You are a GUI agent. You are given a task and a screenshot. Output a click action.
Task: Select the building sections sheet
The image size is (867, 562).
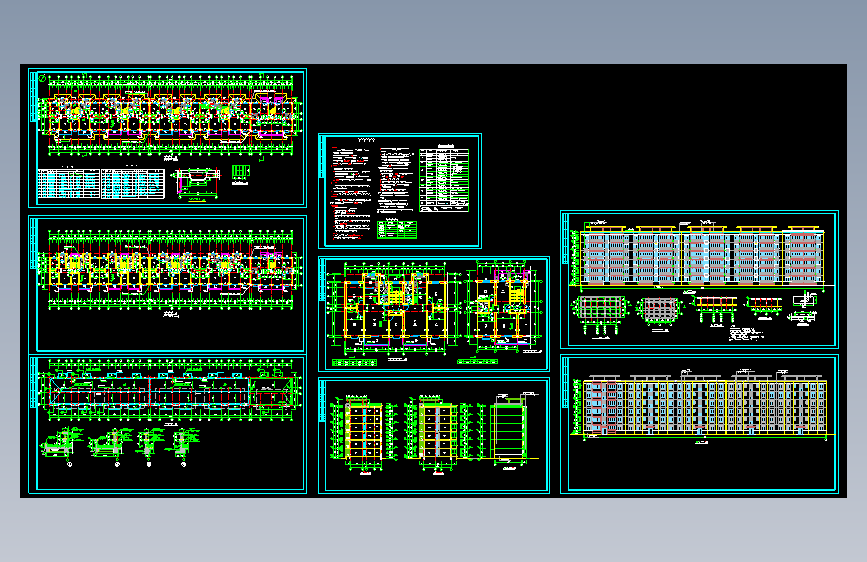[434, 435]
